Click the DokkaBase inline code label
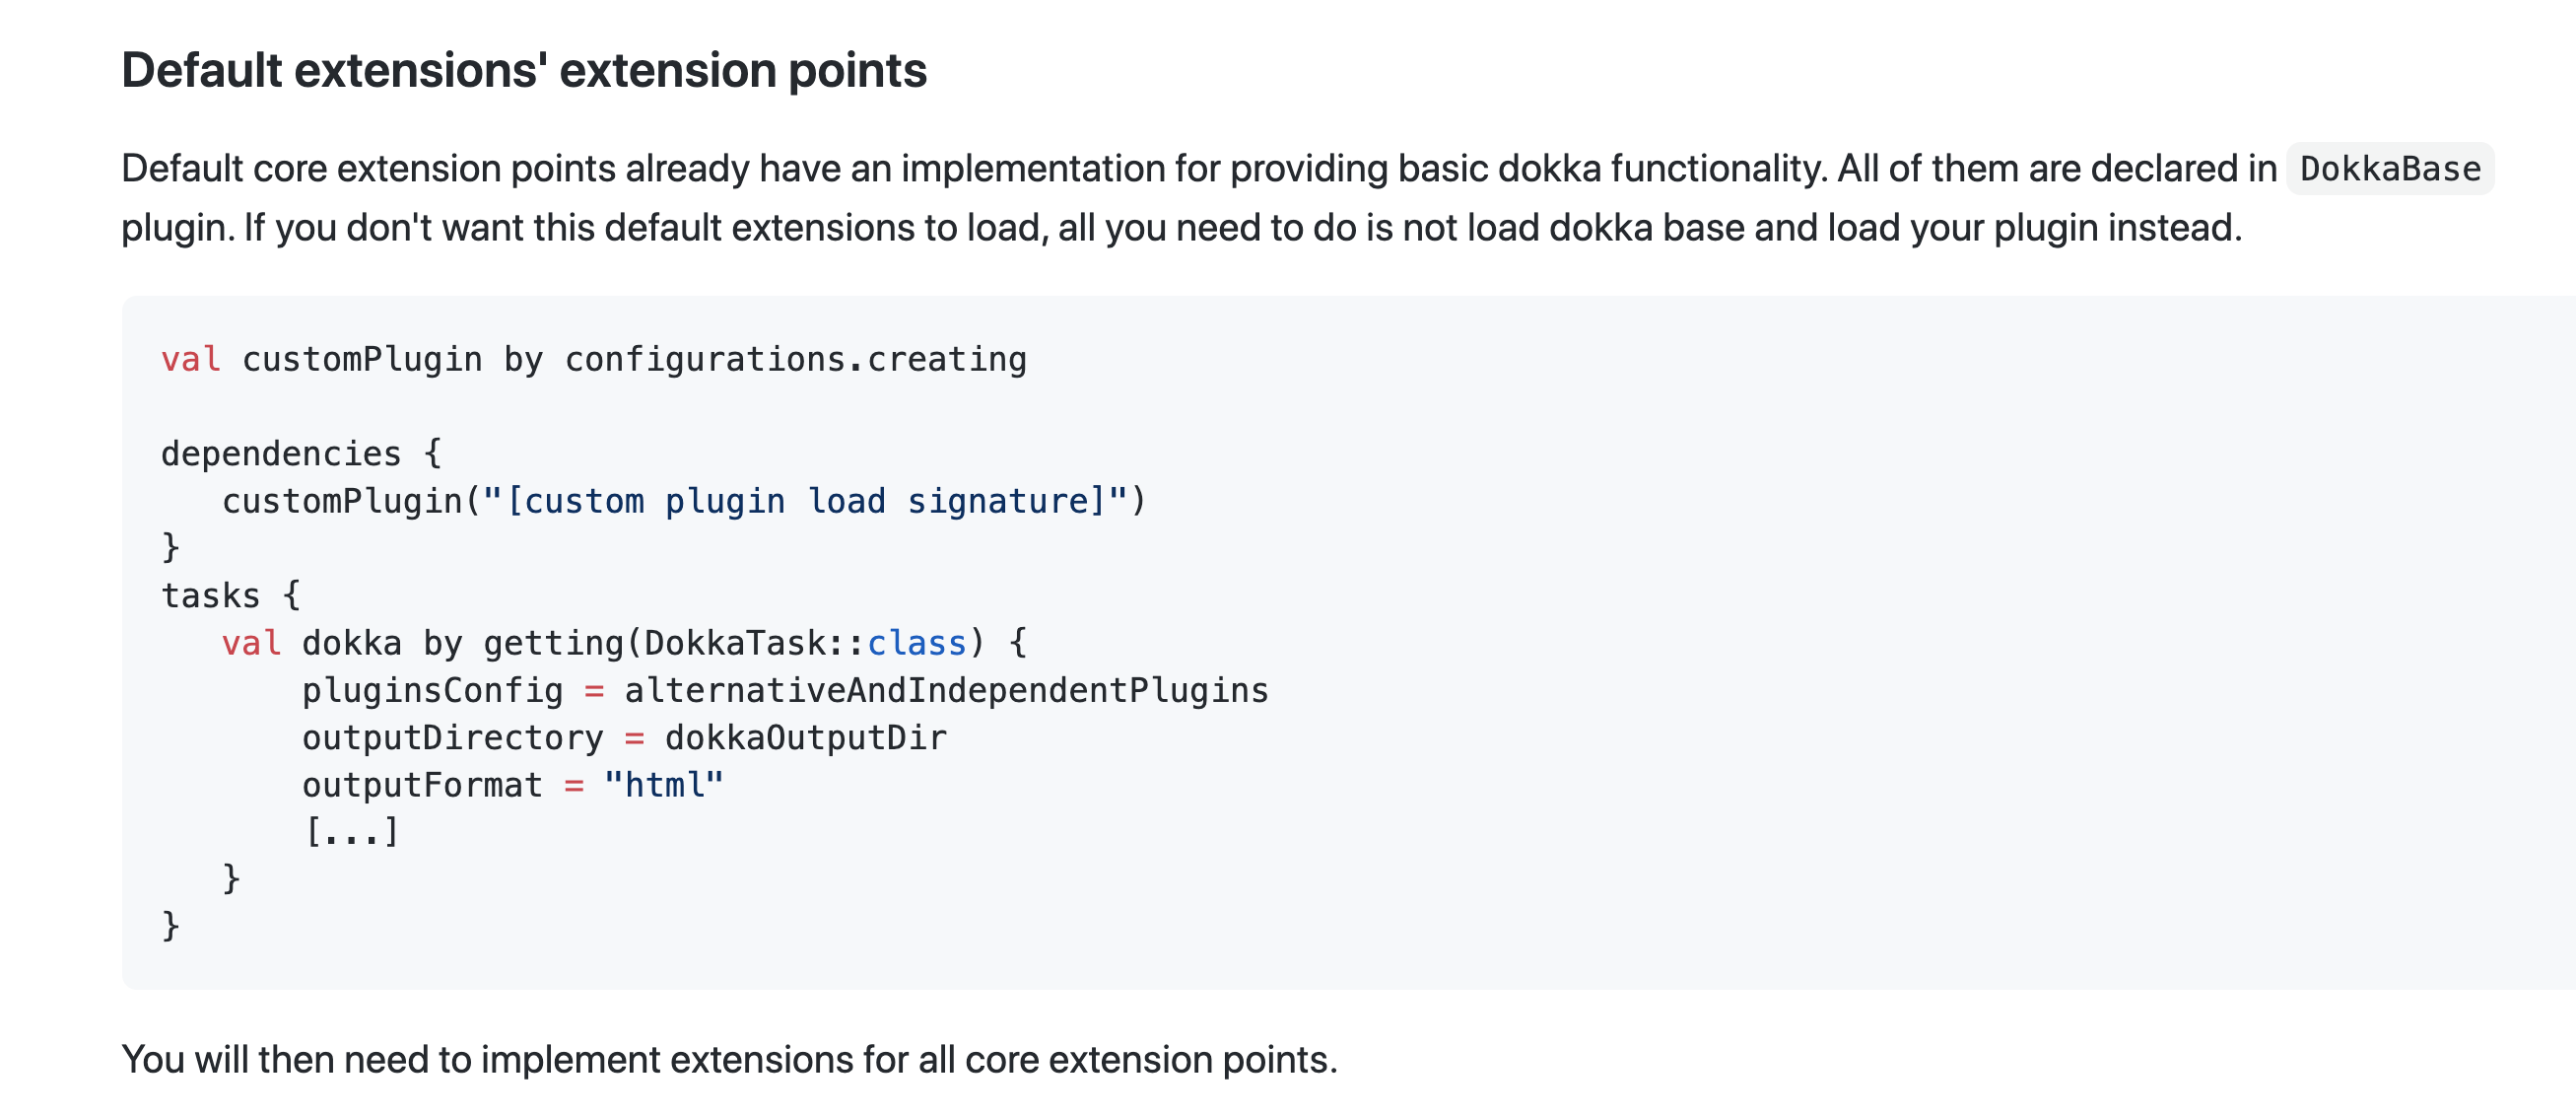The image size is (2576, 1116). coord(2390,168)
